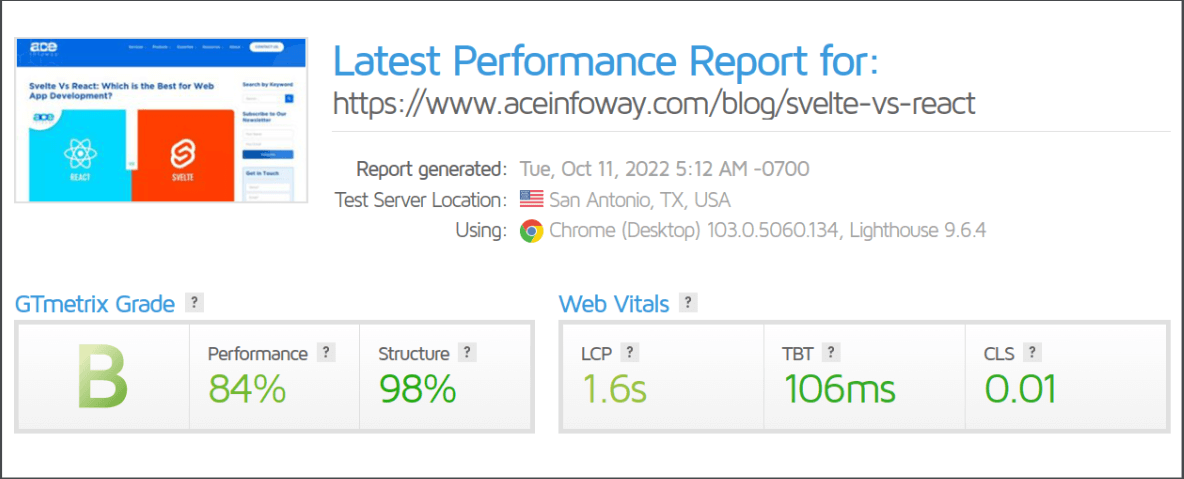
Task: Open the aceinfoway.com report URL
Action: pyautogui.click(x=654, y=104)
